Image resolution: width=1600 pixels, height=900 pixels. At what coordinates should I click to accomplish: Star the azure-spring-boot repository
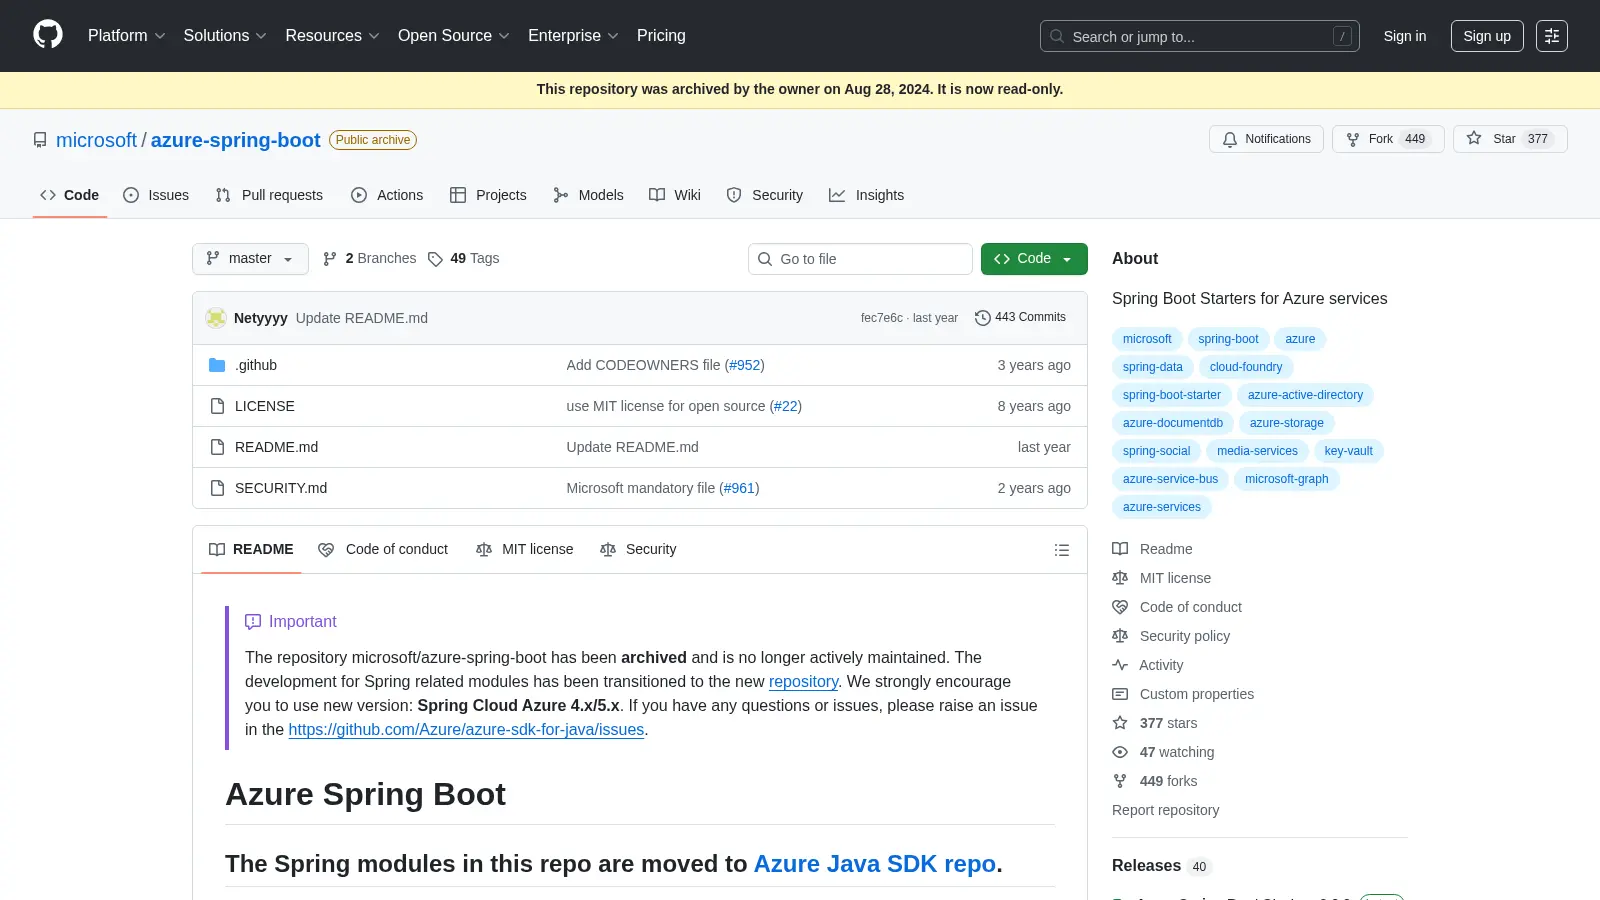coord(1510,139)
